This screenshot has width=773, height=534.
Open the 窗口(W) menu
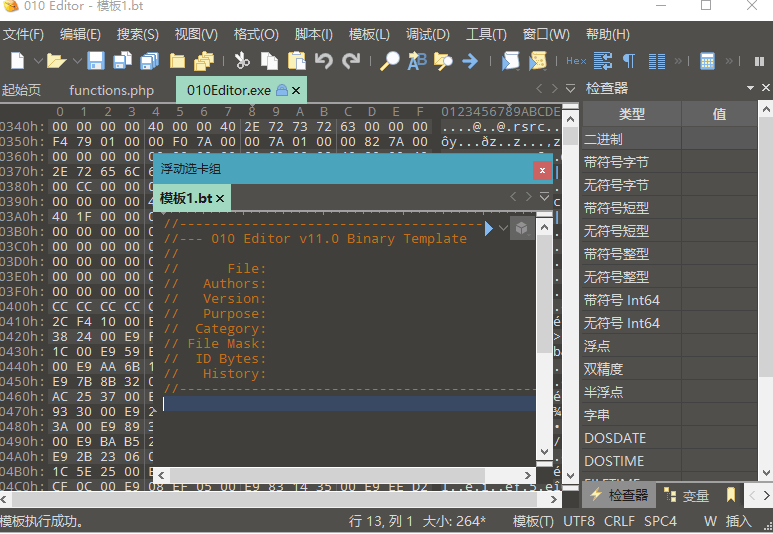[546, 35]
